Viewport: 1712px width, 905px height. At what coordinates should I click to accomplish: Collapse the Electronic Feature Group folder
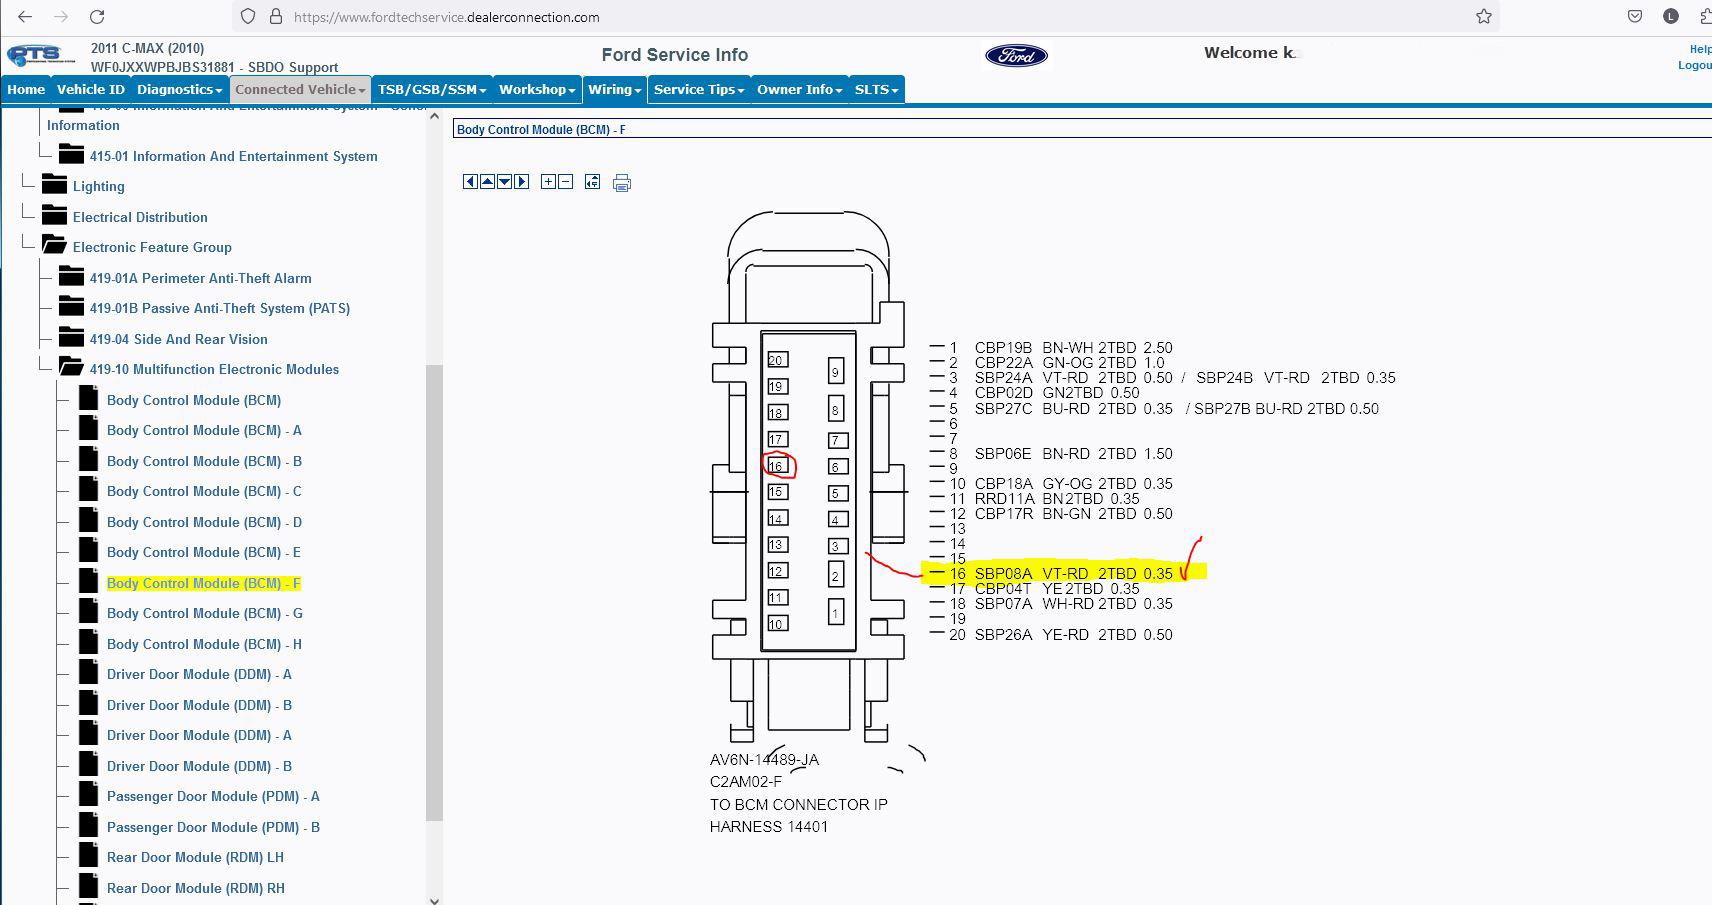coord(54,245)
